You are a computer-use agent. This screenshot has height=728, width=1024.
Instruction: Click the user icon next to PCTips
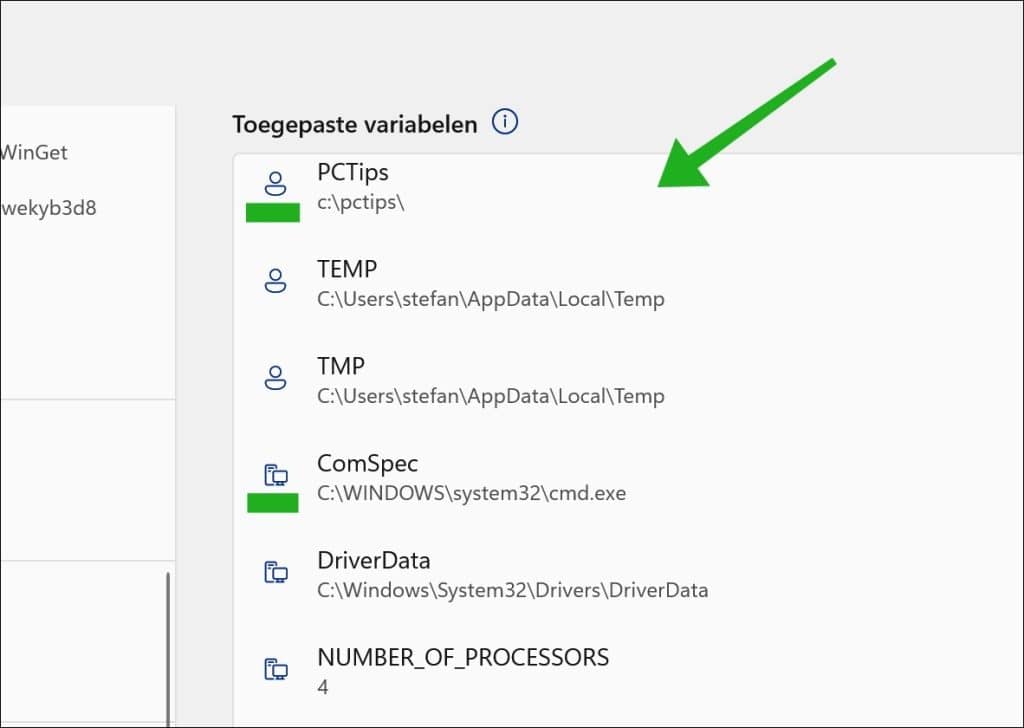275,184
